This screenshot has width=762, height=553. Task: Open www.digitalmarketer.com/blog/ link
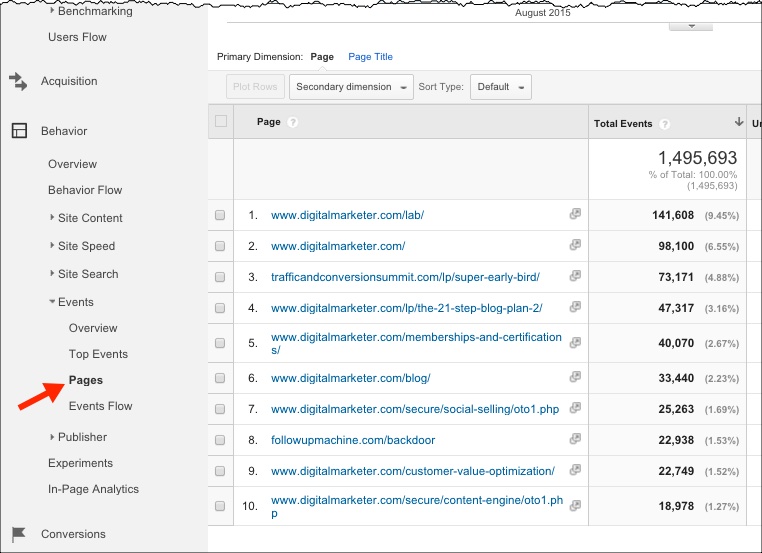(350, 378)
